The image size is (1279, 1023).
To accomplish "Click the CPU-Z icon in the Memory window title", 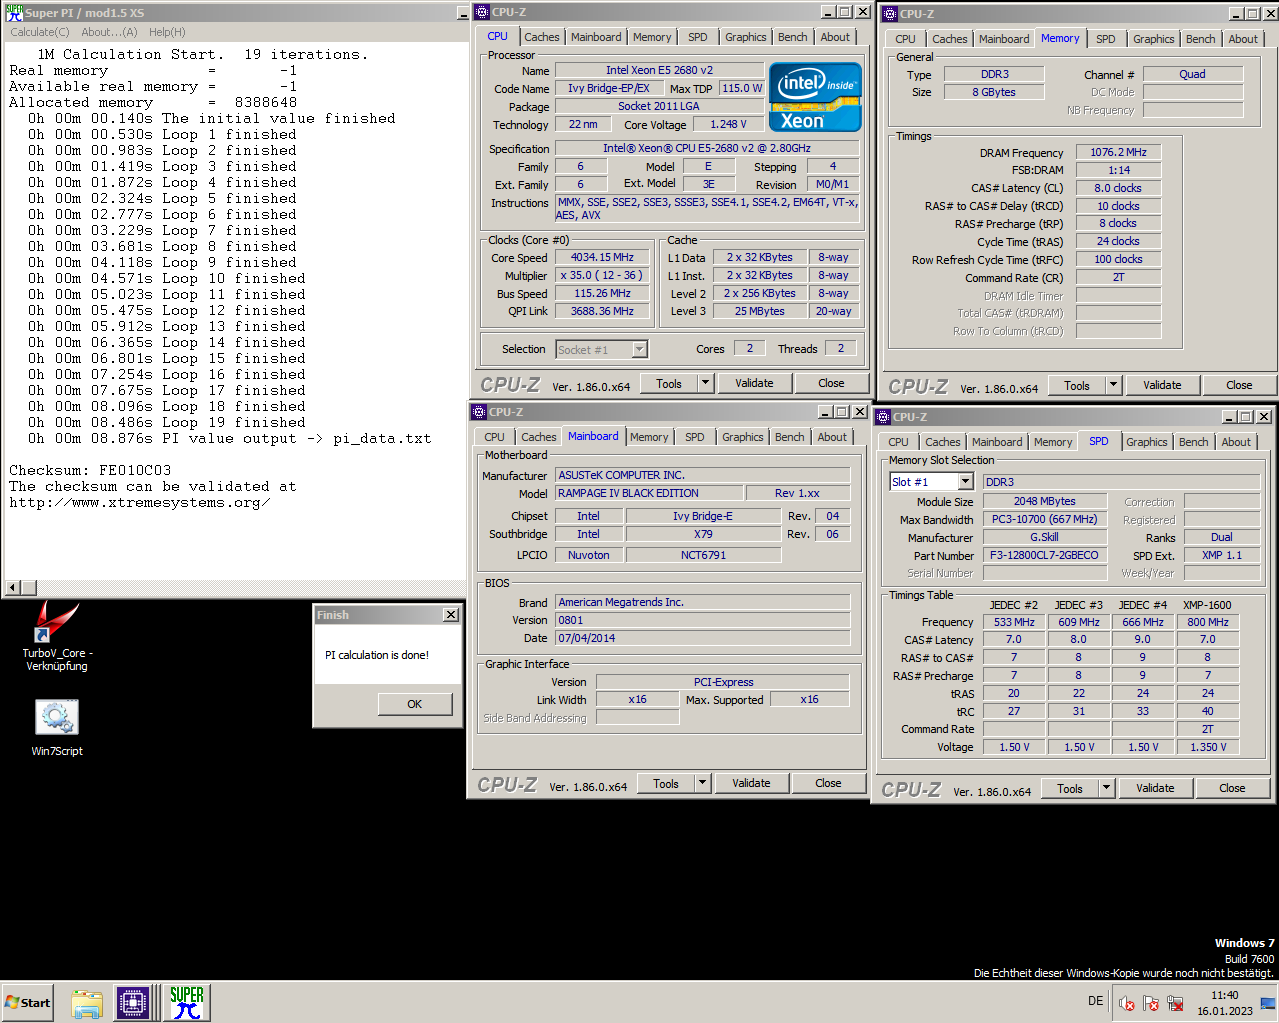I will [890, 14].
